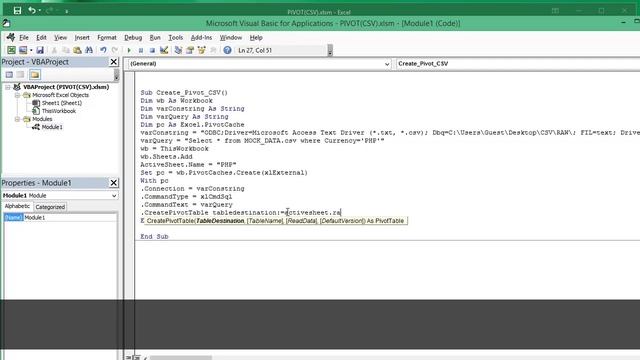Select the (Name) property row

click(60, 218)
